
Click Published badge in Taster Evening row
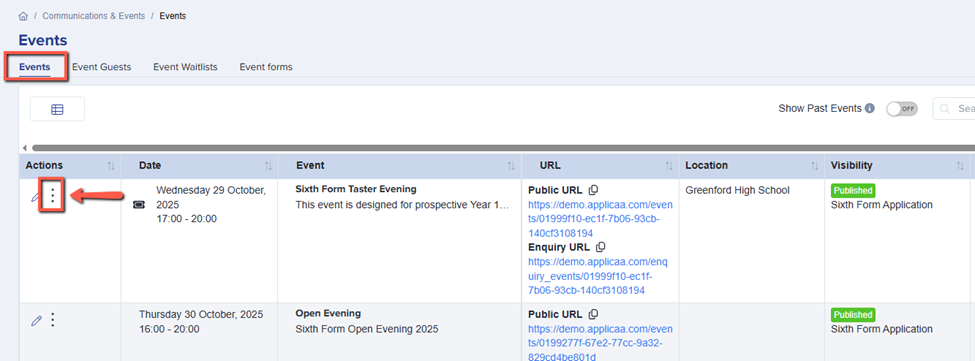tap(853, 190)
